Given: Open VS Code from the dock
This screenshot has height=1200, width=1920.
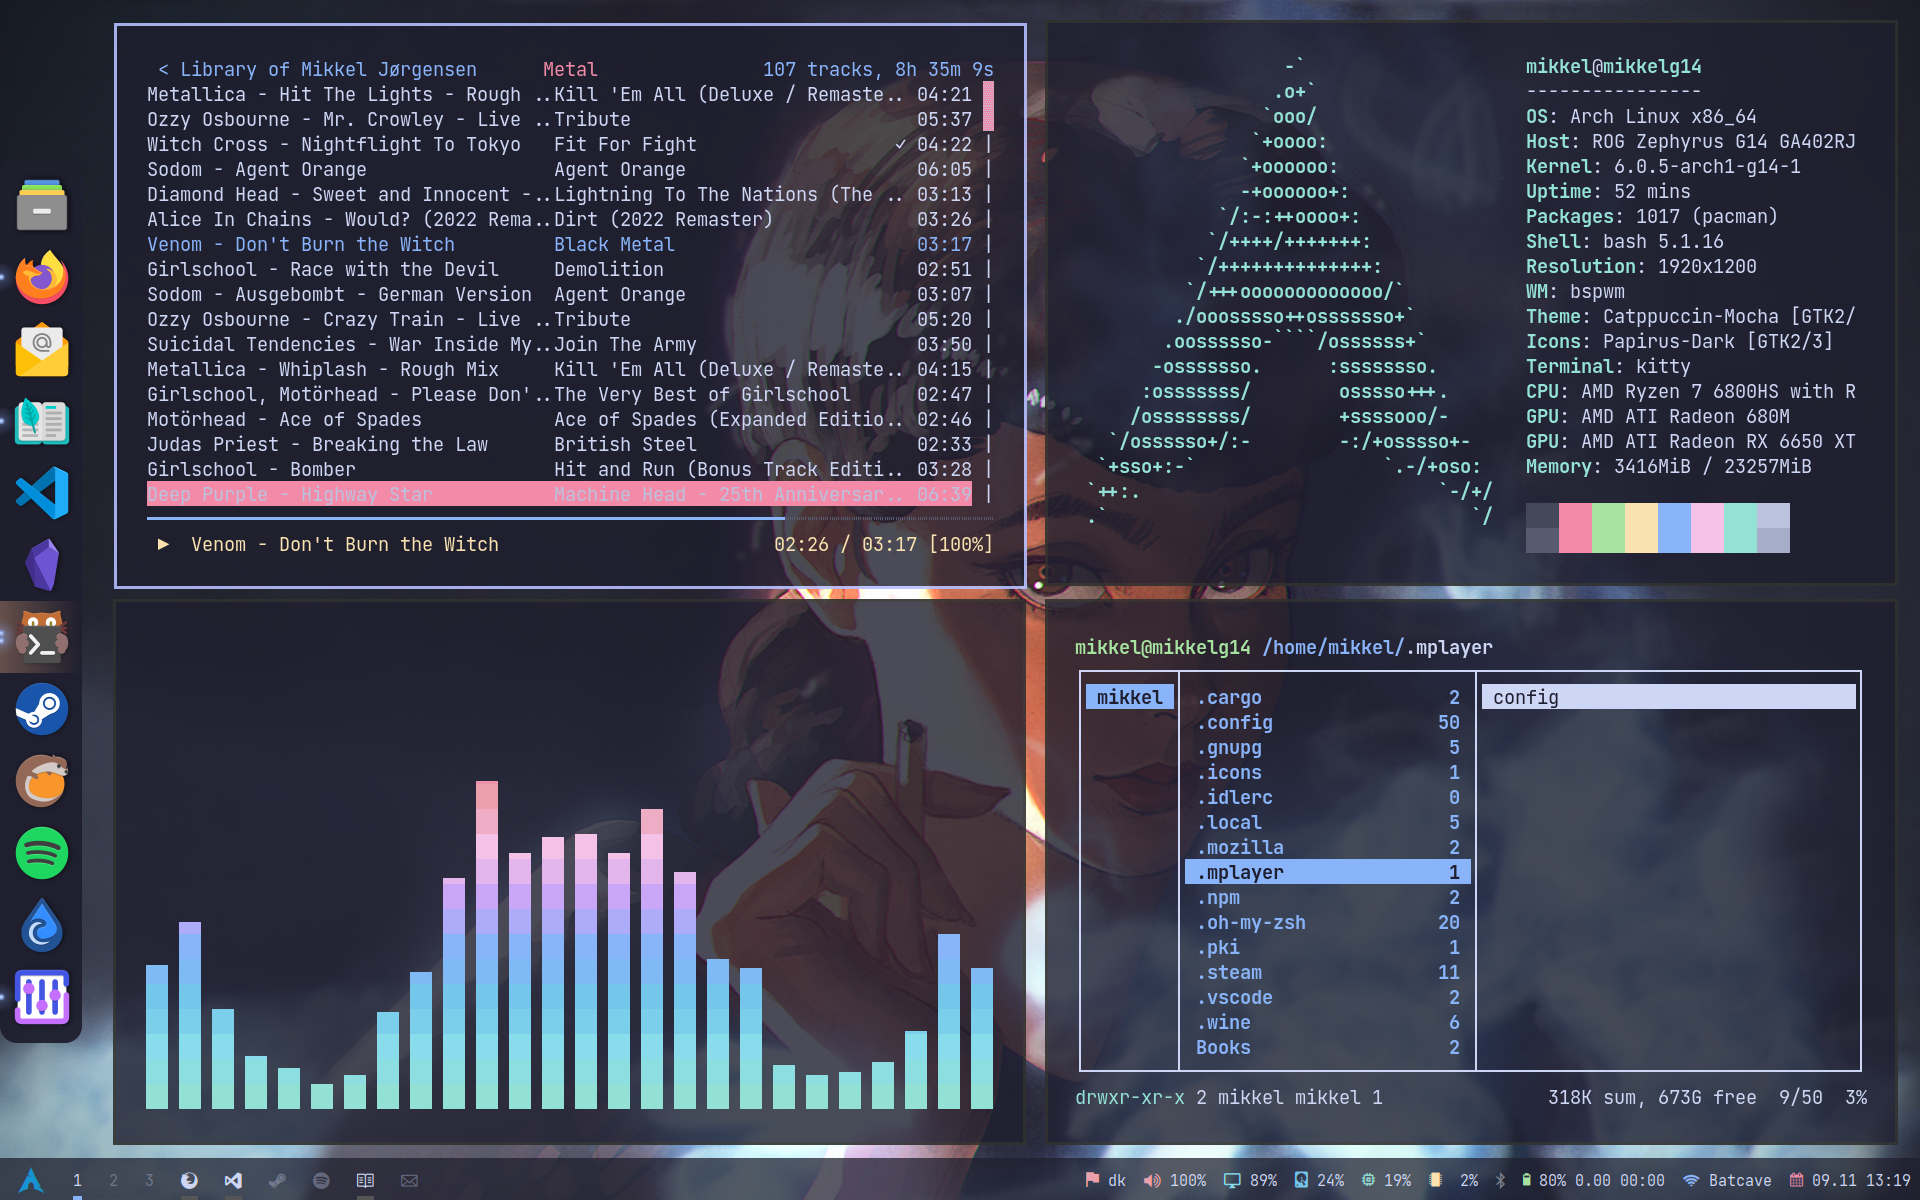Looking at the screenshot, I should pyautogui.click(x=41, y=492).
